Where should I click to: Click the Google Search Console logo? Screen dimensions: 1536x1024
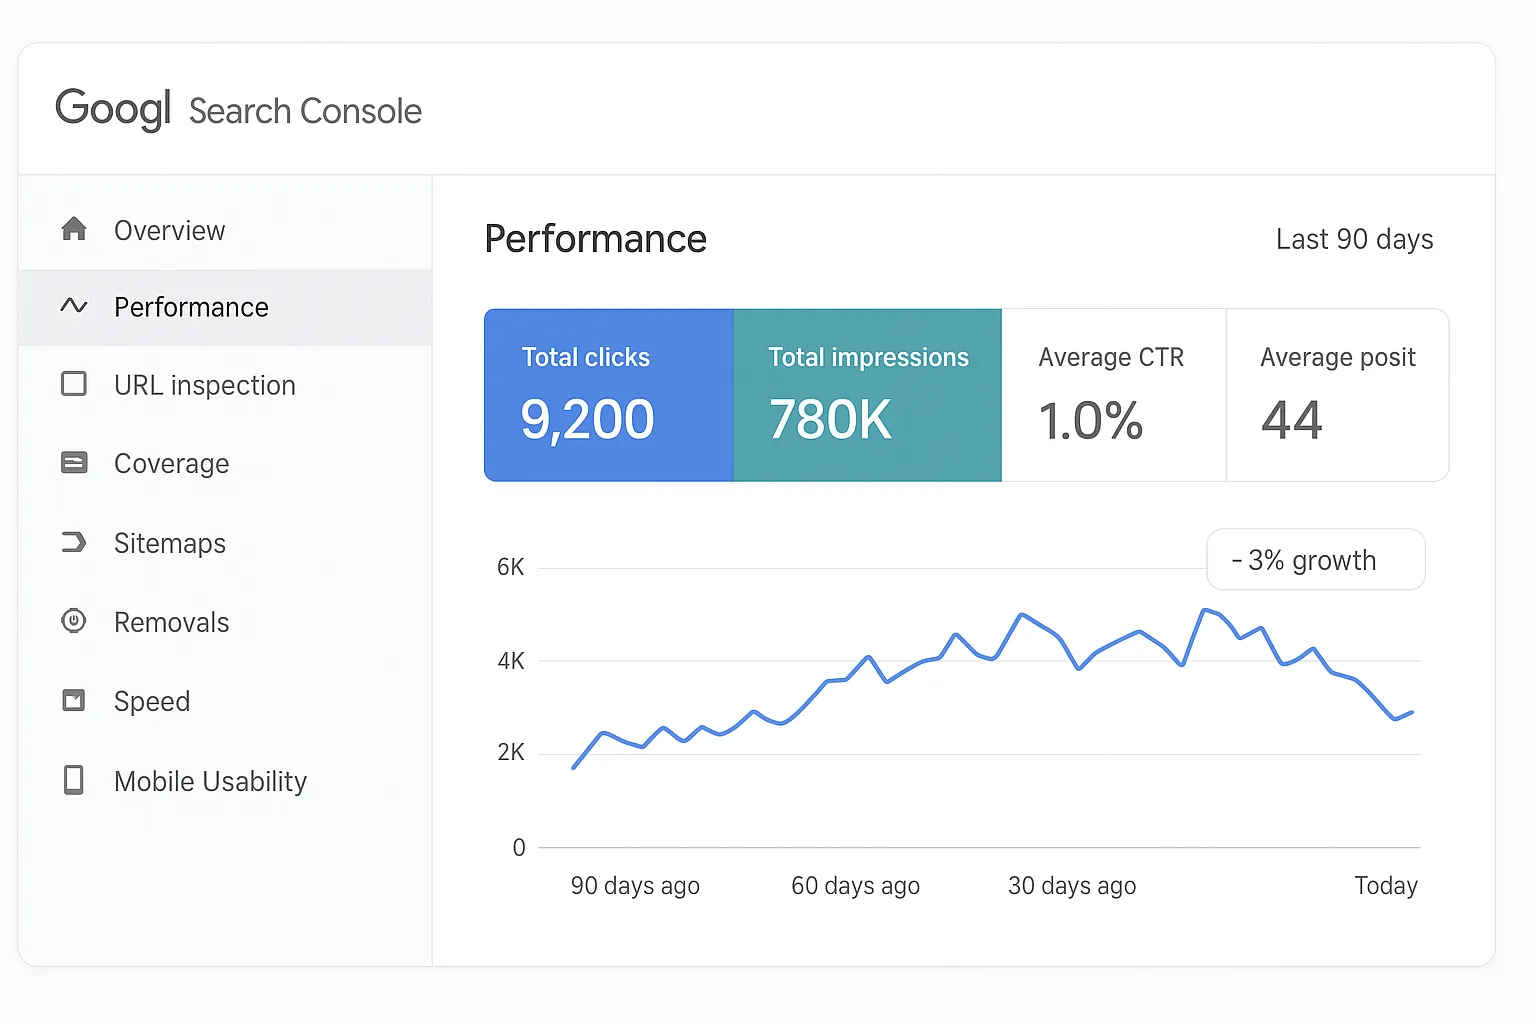pos(239,110)
